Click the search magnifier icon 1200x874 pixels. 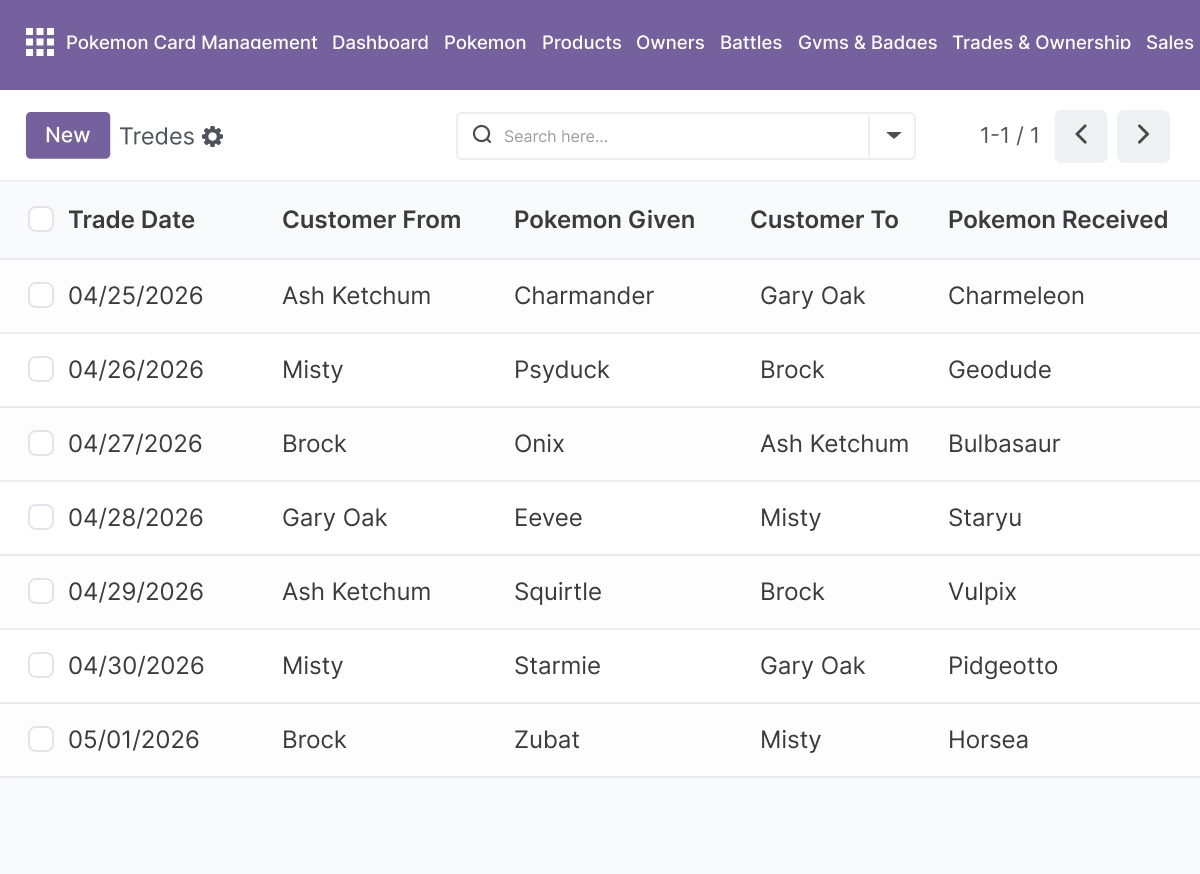[482, 135]
